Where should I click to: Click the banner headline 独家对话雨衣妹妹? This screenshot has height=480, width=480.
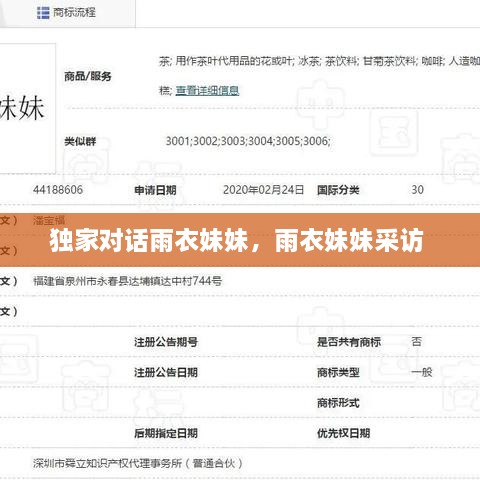[x=149, y=240]
